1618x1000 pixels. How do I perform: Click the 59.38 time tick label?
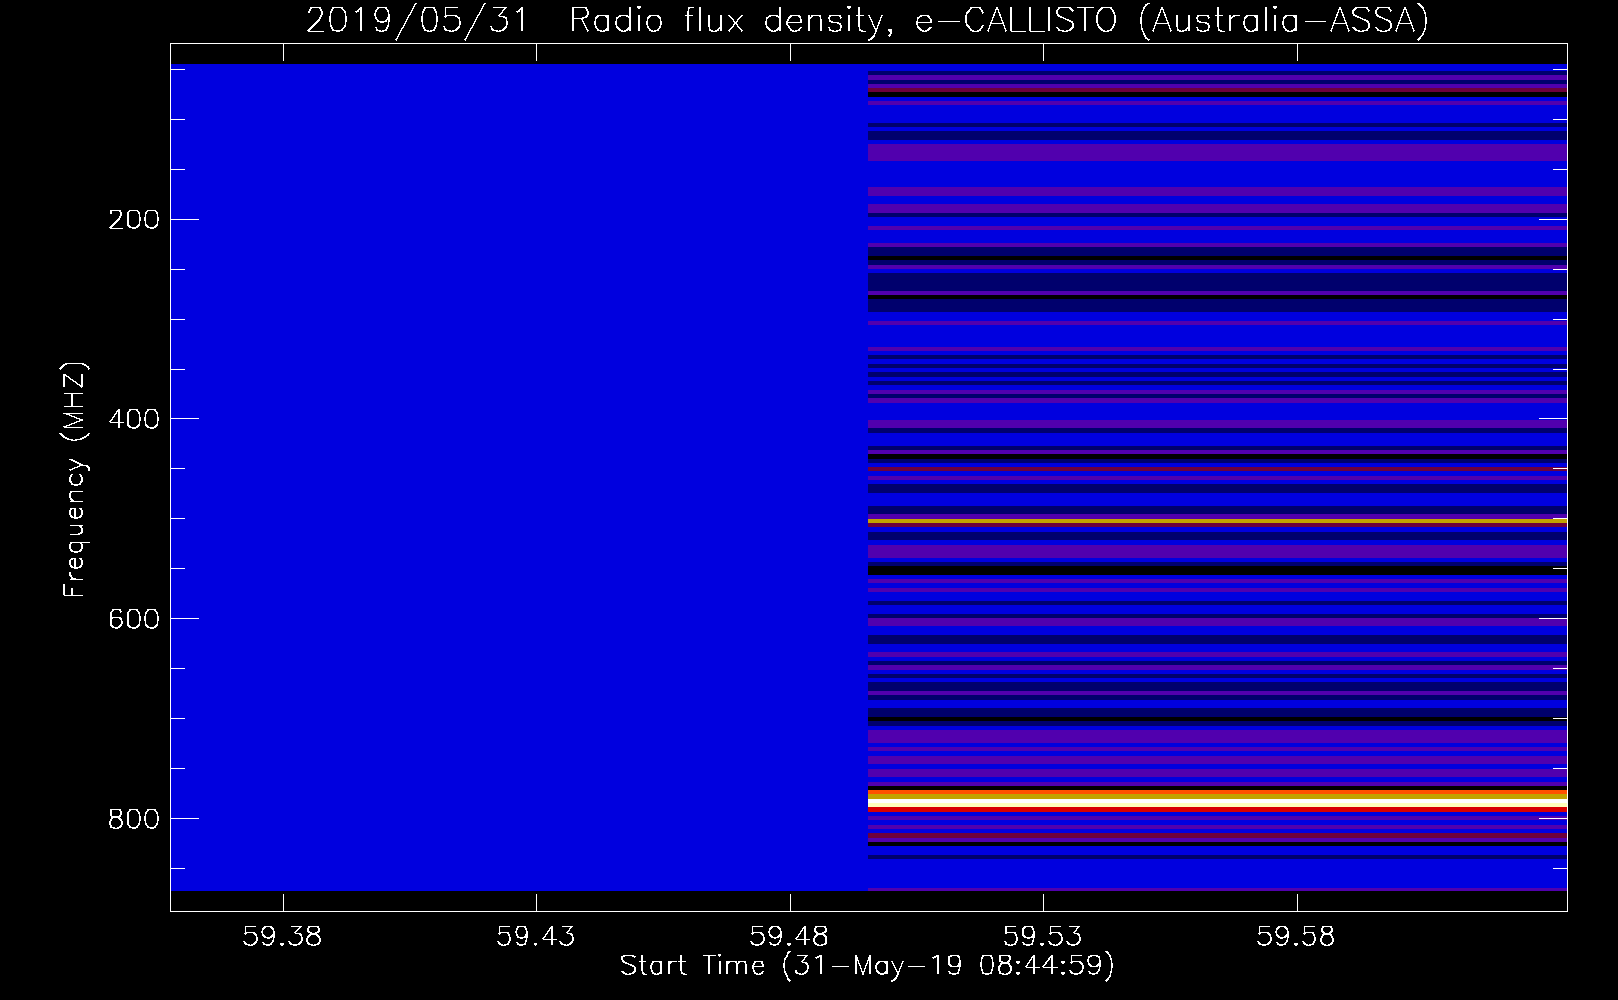coord(283,936)
